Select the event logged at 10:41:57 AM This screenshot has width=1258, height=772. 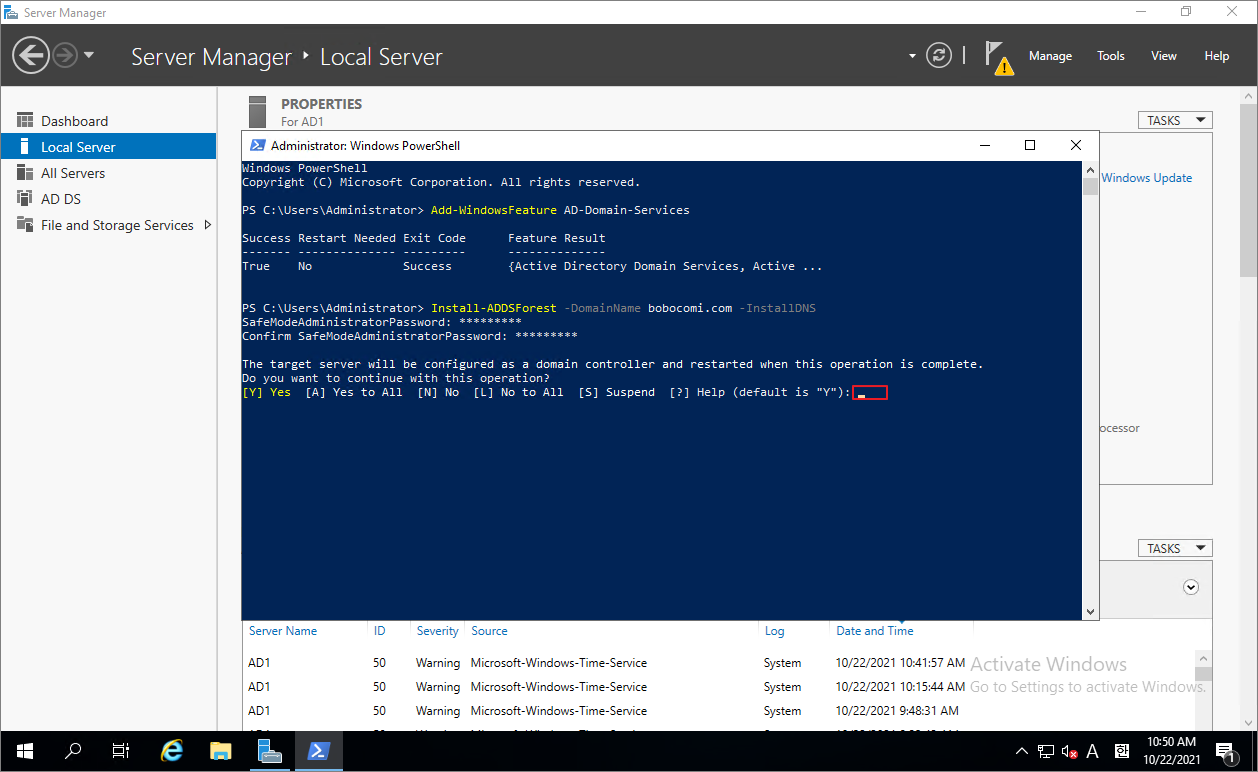718,663
